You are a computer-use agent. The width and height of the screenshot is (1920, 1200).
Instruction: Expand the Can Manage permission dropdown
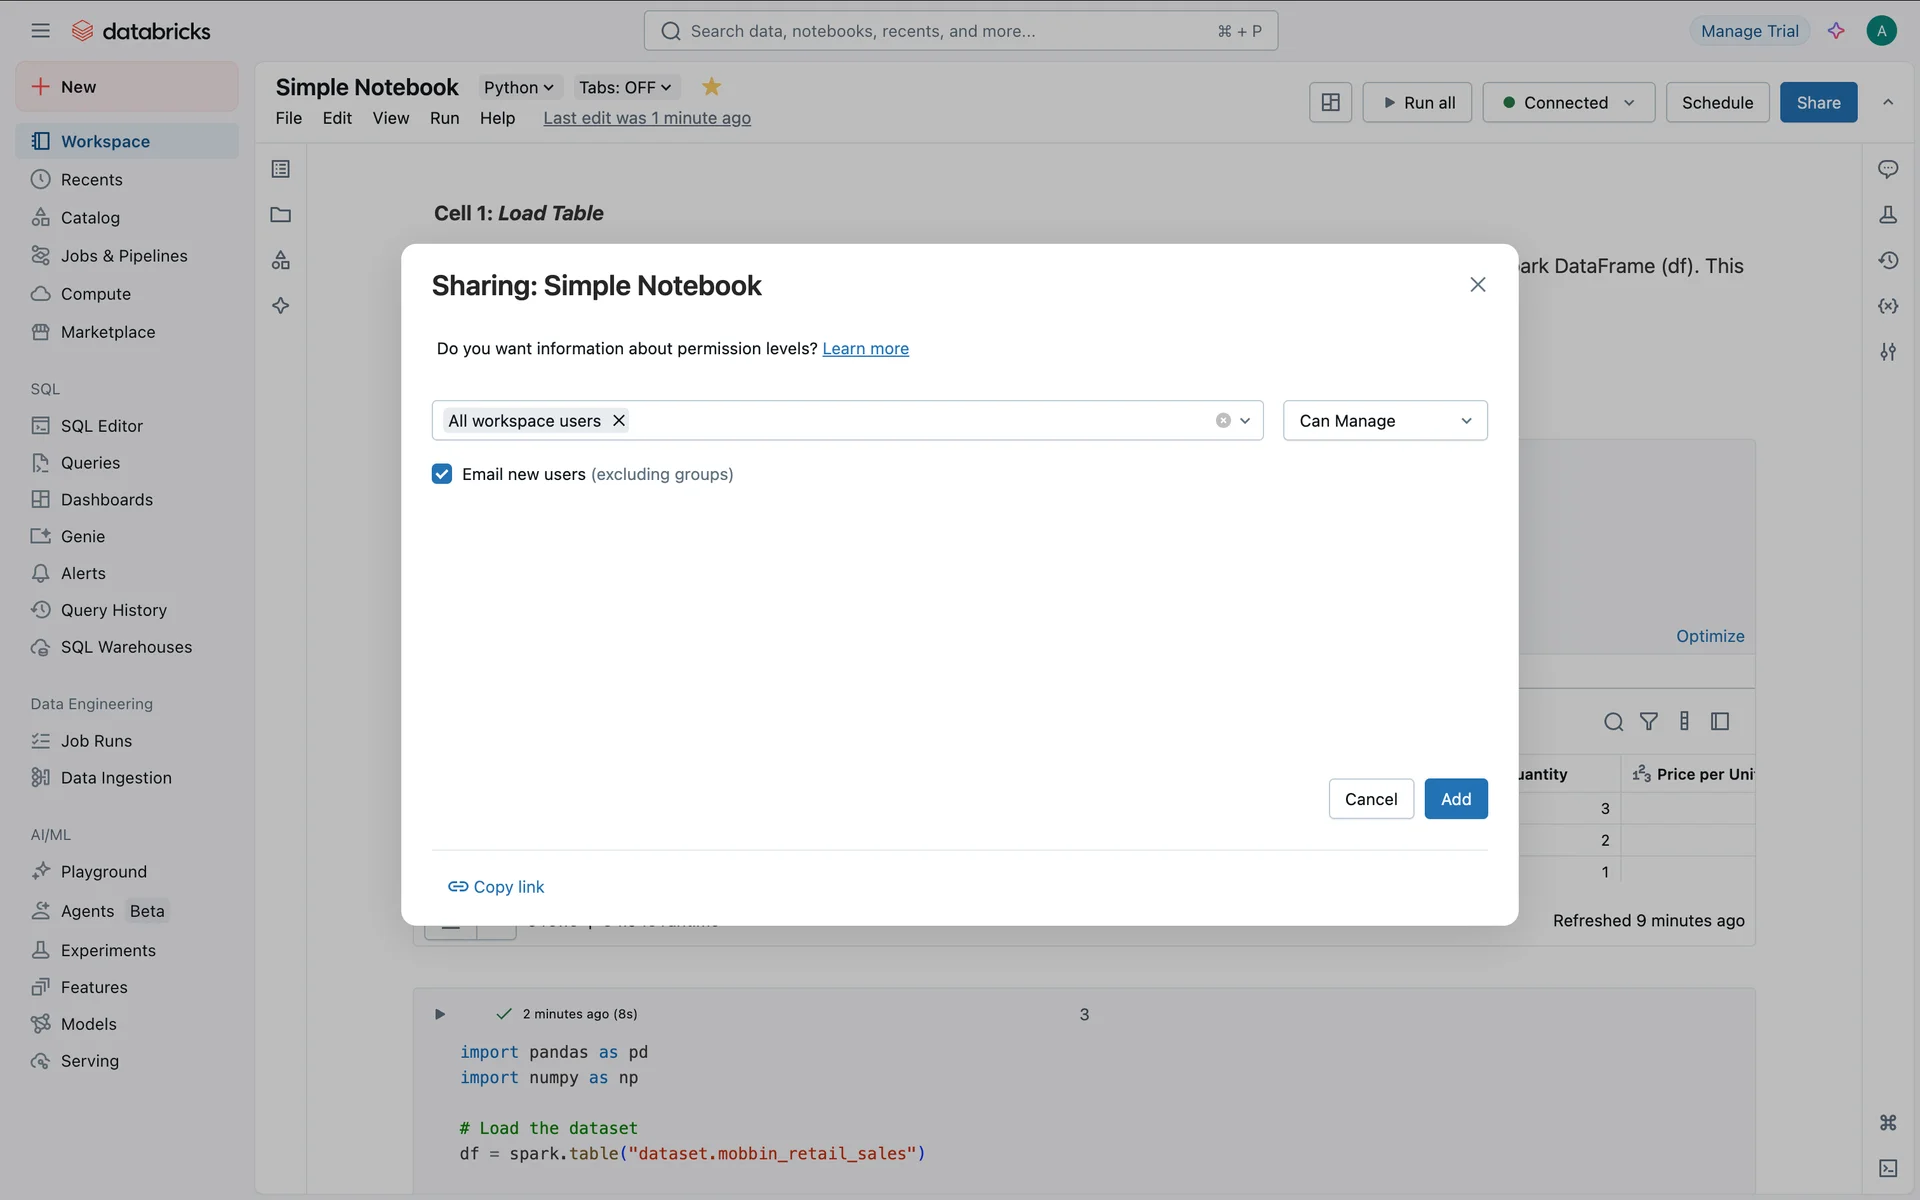coord(1385,421)
